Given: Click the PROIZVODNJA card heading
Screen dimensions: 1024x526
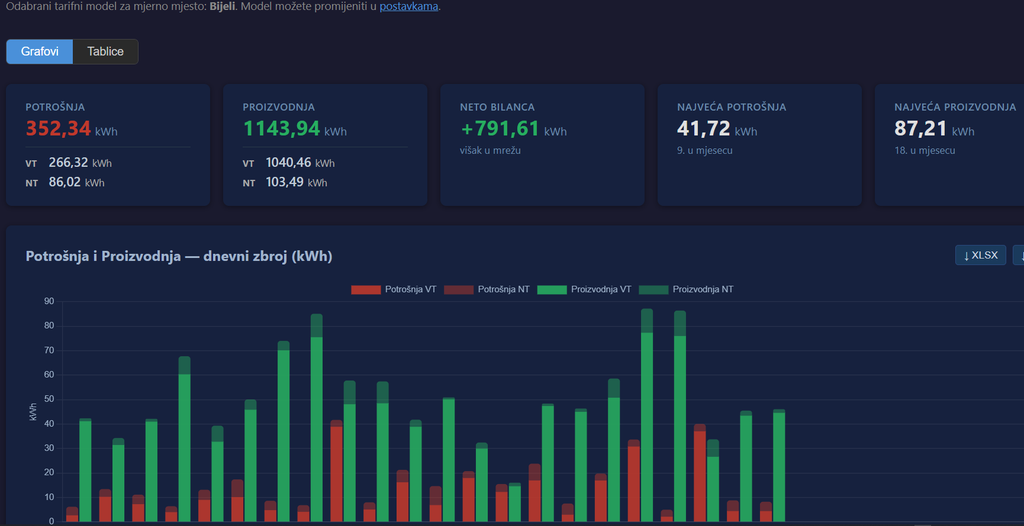Looking at the screenshot, I should coord(279,107).
